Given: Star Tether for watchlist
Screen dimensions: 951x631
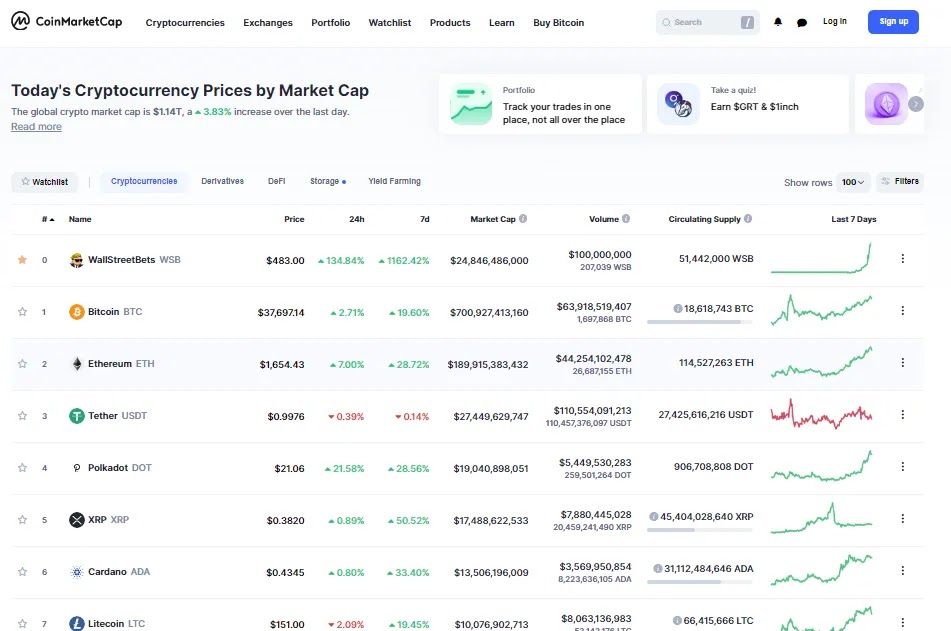Looking at the screenshot, I should [22, 416].
